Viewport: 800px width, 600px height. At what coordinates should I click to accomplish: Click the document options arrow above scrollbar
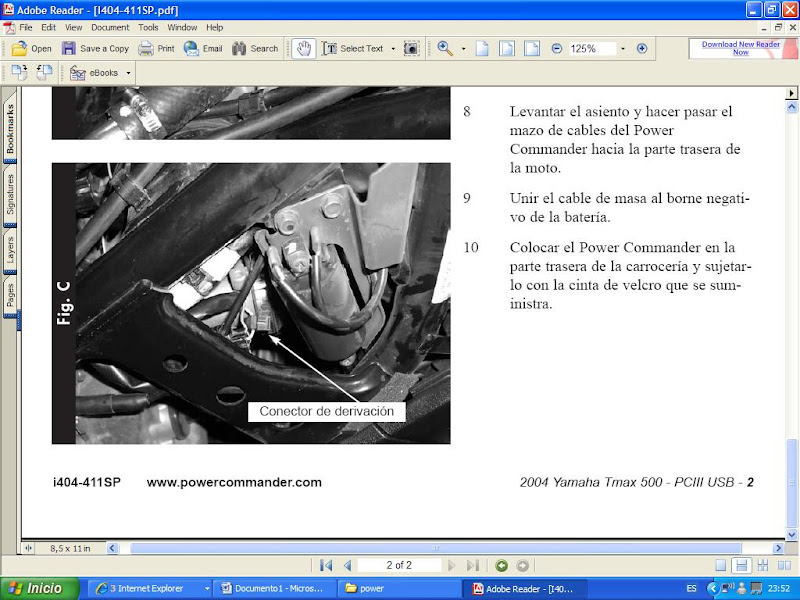[792, 93]
